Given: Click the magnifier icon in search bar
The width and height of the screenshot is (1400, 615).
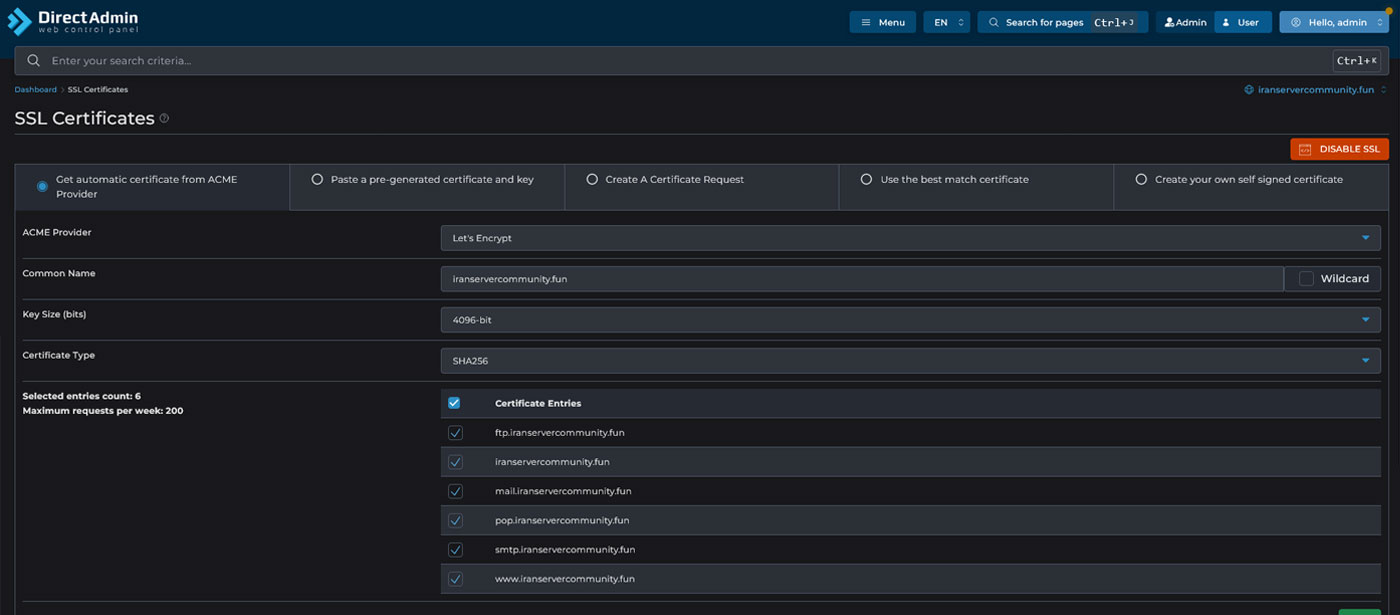Looking at the screenshot, I should (34, 61).
